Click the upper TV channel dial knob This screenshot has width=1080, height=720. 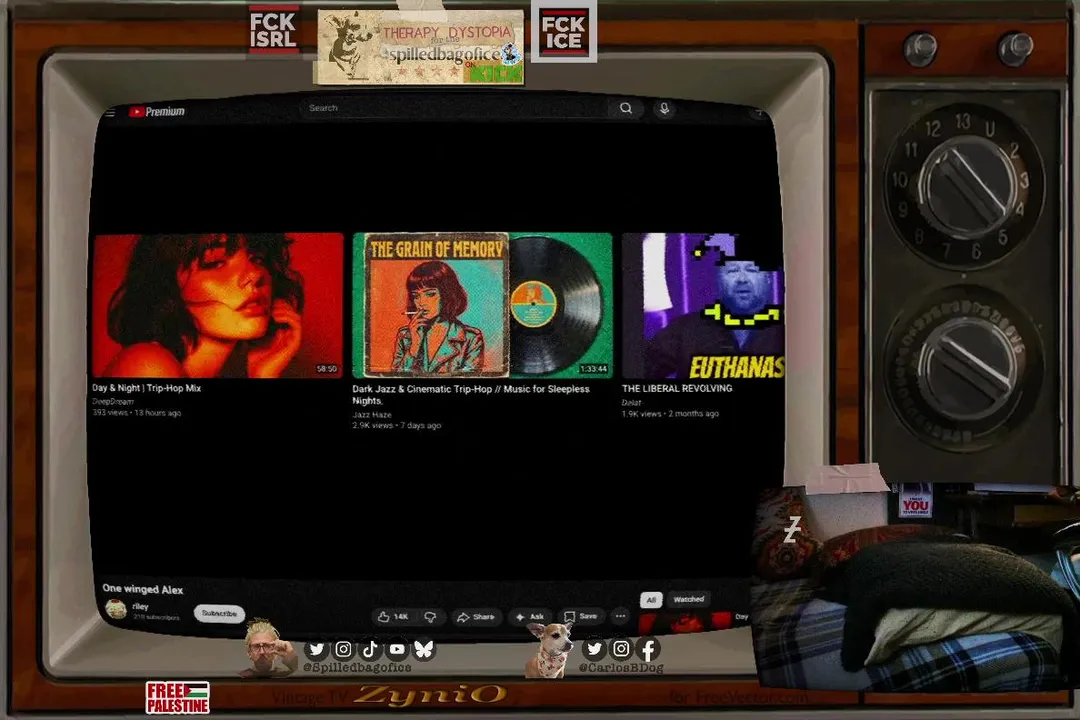coord(966,185)
